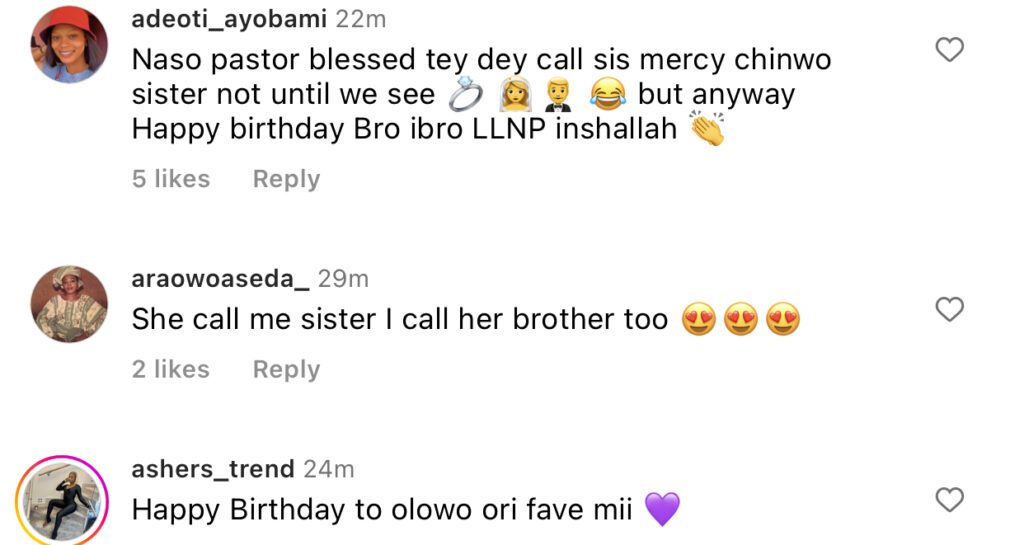Click the 24m timestamp on ashers_trend's comment
Image resolution: width=1024 pixels, height=545 pixels.
point(329,469)
